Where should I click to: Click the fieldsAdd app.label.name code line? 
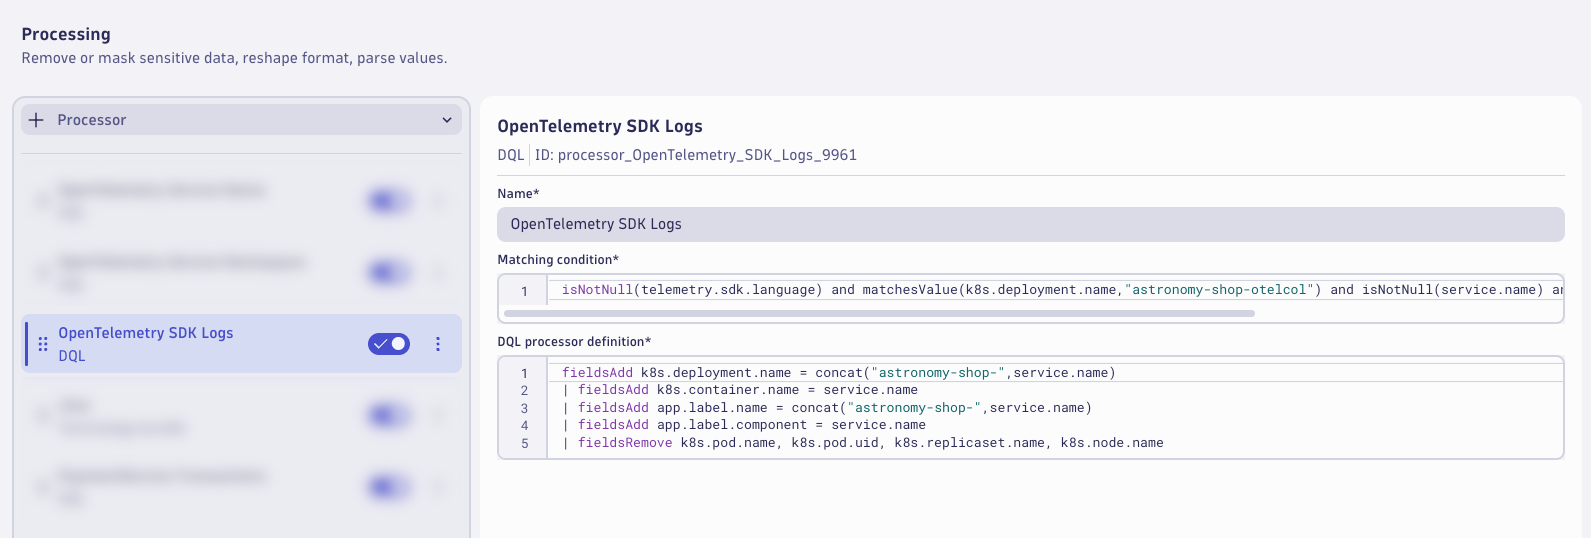point(827,408)
